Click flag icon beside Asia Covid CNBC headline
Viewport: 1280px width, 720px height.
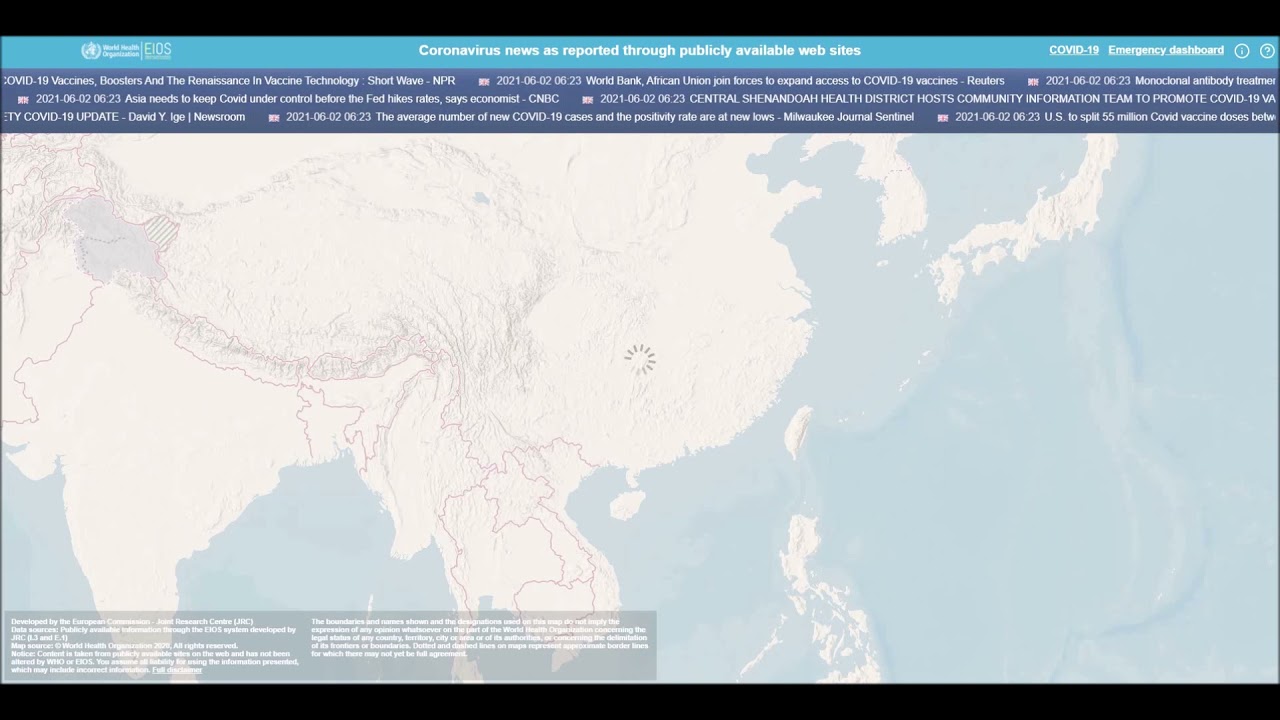(23, 100)
